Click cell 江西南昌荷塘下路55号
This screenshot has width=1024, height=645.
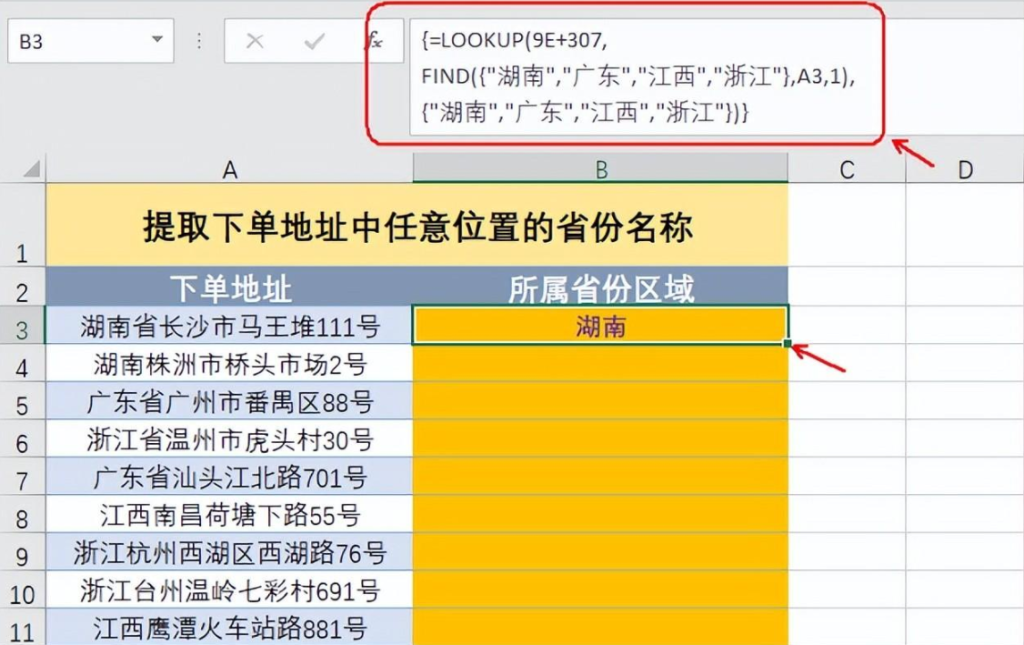[x=229, y=514]
